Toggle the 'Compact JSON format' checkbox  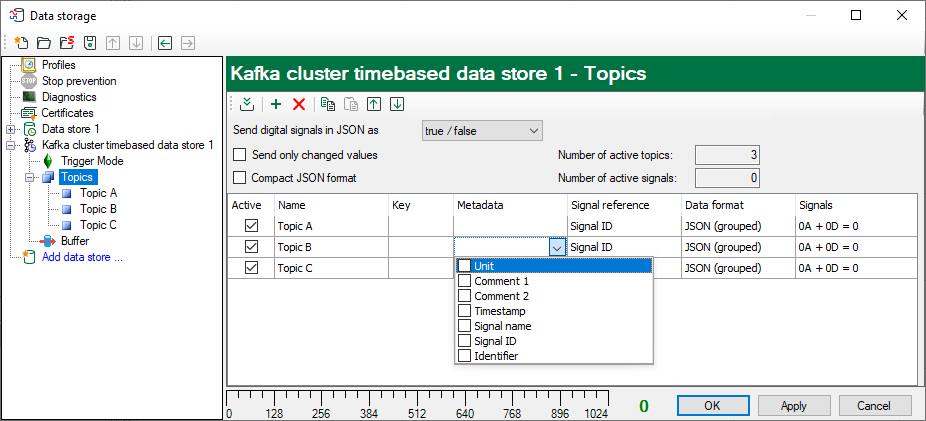point(240,178)
